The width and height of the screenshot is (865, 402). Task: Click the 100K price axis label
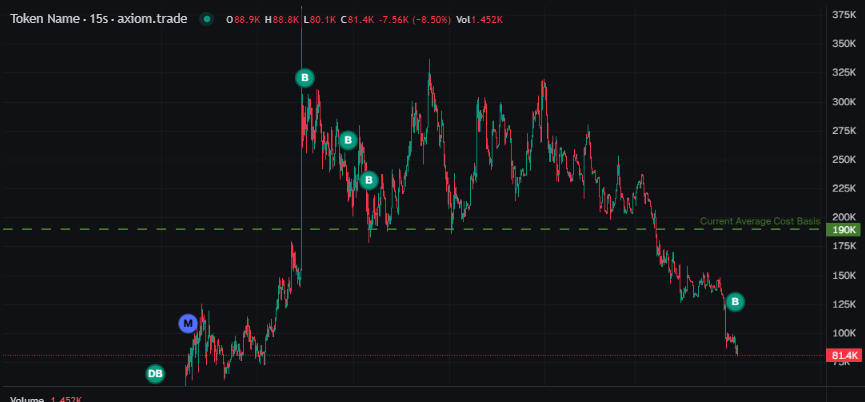pyautogui.click(x=844, y=333)
